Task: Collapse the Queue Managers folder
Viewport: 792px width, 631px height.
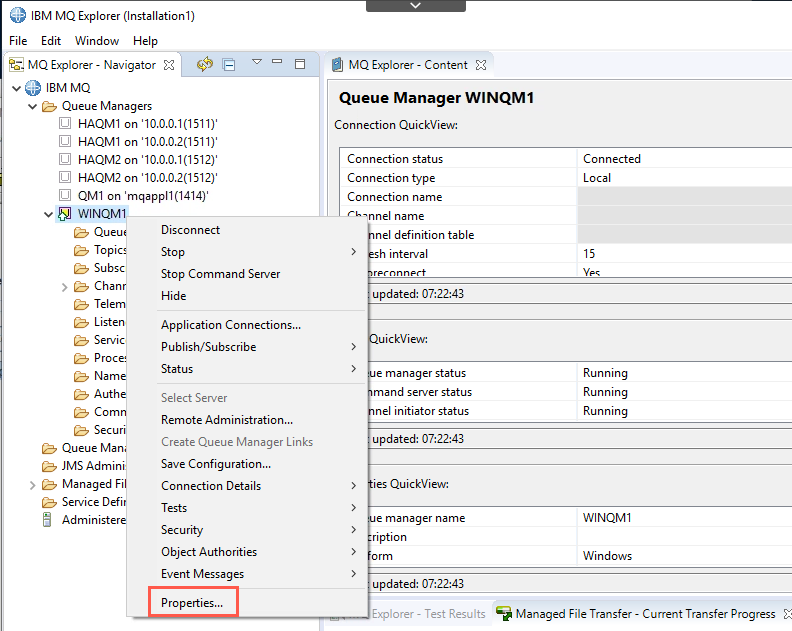Action: pos(32,107)
